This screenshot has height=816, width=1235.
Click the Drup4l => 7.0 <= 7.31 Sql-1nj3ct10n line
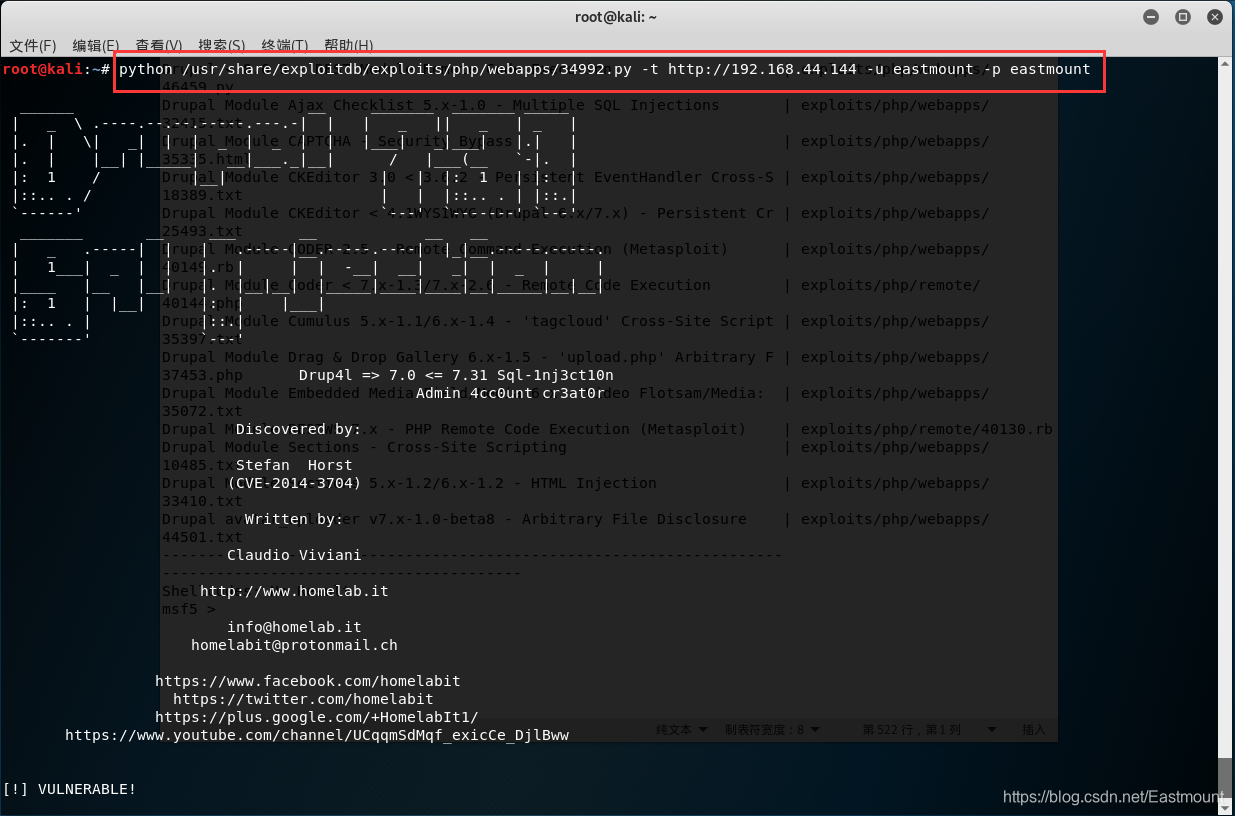tap(456, 375)
